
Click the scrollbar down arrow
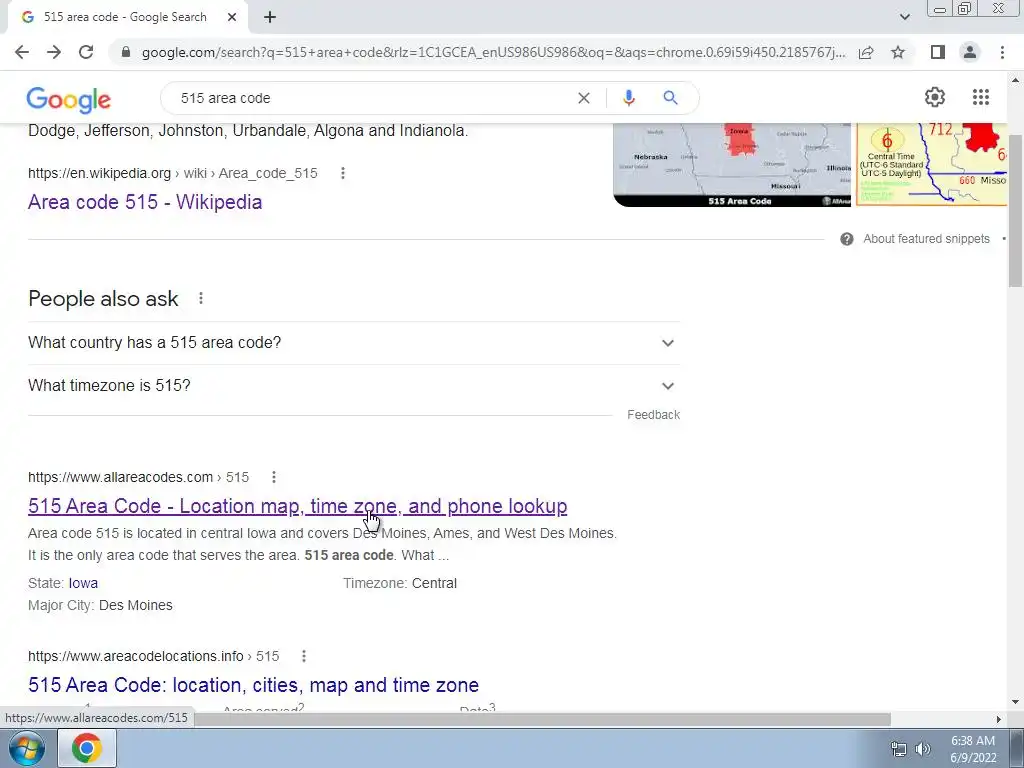click(x=1015, y=702)
